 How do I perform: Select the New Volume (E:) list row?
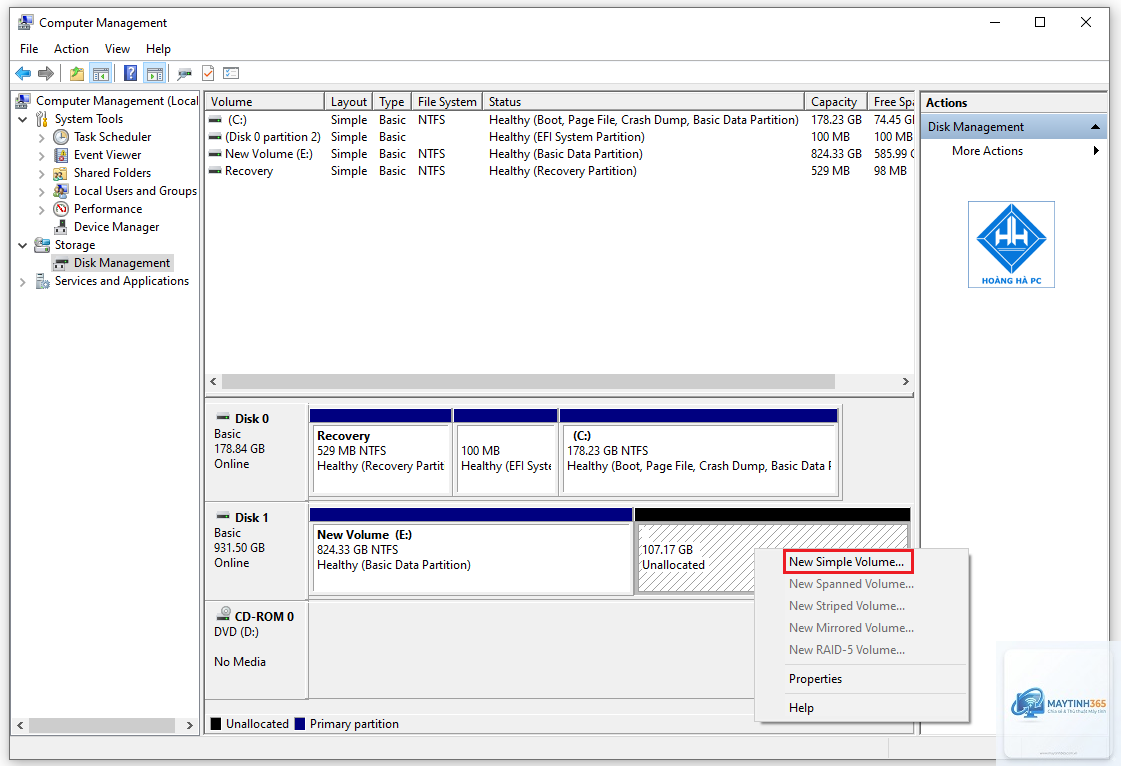click(560, 154)
